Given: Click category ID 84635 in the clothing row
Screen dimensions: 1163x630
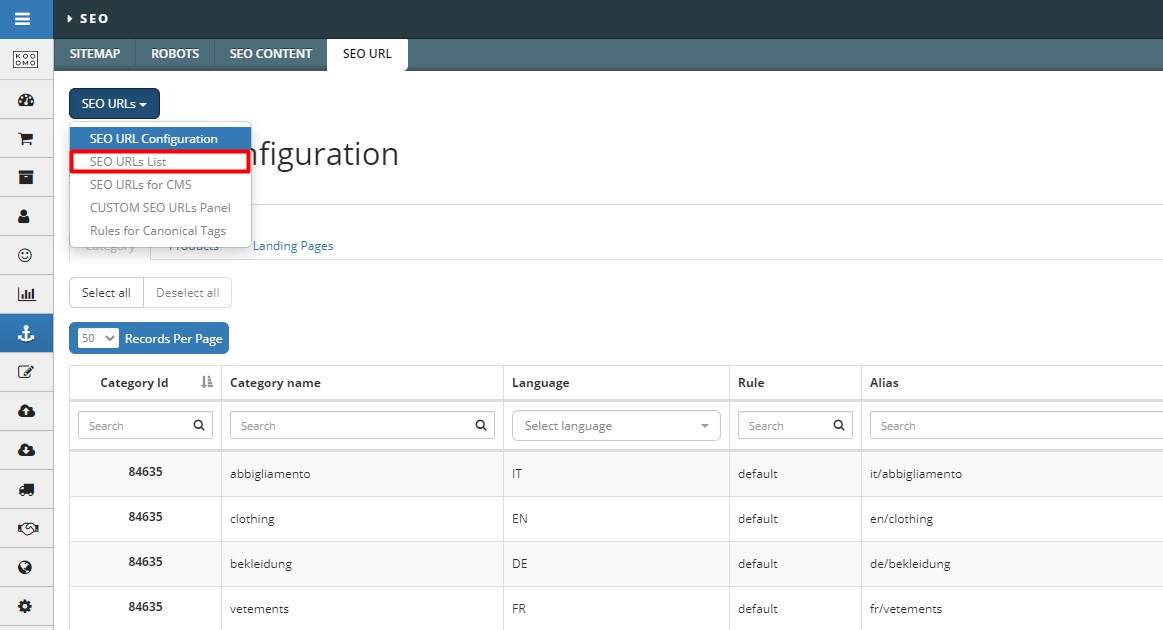Looking at the screenshot, I should [x=145, y=517].
